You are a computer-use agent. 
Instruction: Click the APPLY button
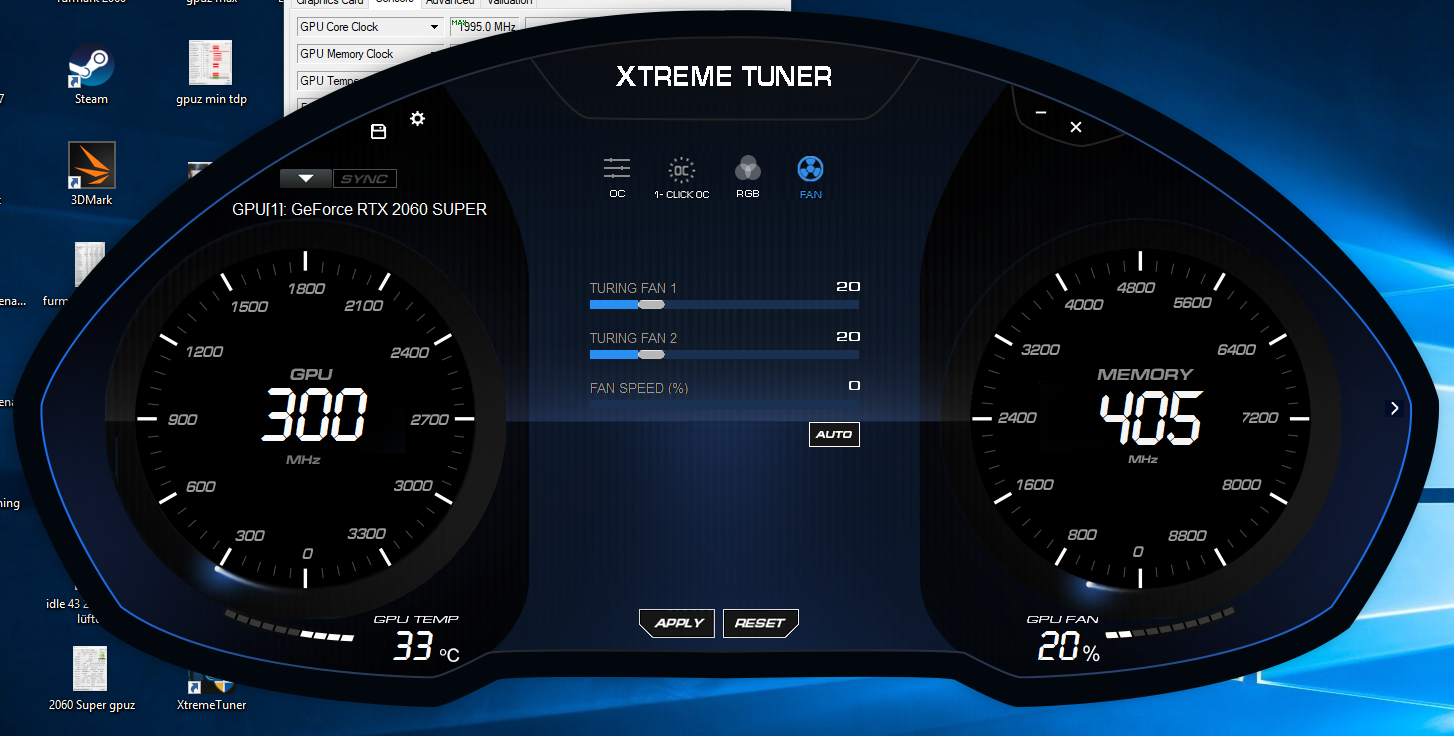(x=678, y=623)
